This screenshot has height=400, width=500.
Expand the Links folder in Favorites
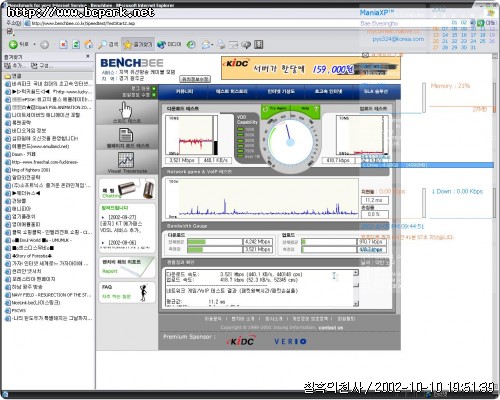click(13, 76)
